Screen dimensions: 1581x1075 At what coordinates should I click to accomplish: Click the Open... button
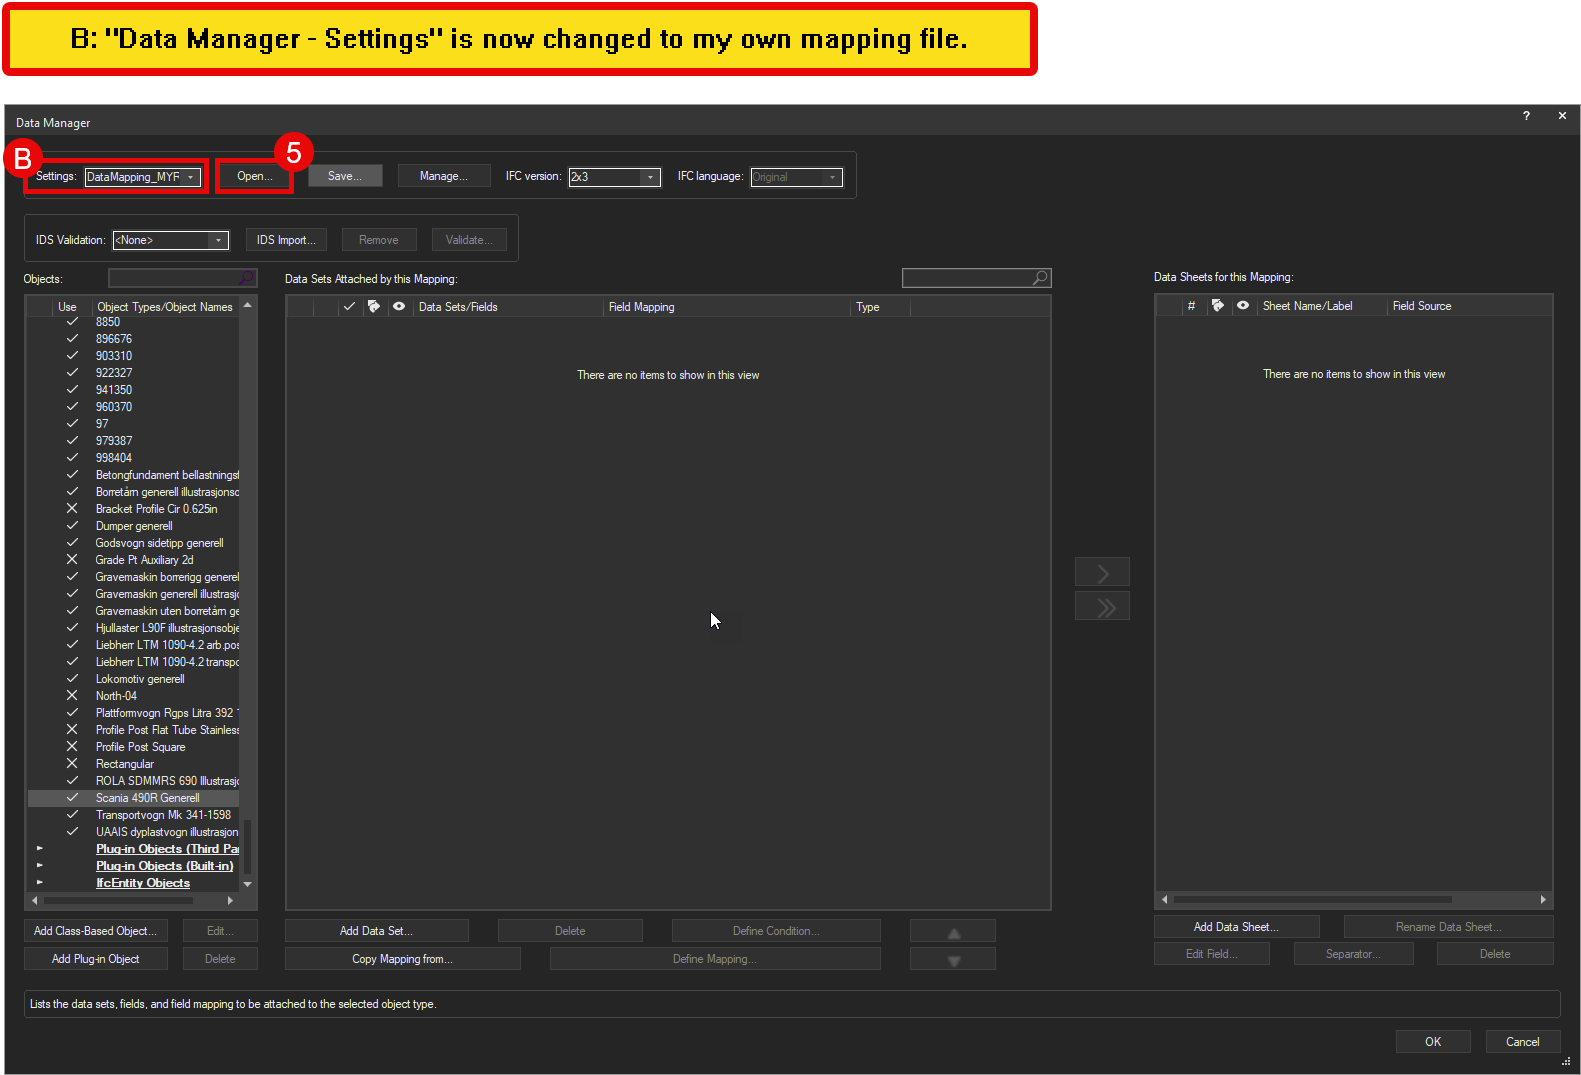point(254,176)
